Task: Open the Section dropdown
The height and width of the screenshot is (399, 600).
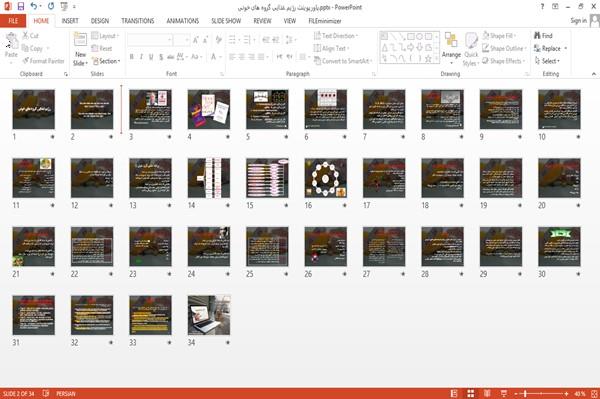Action: pos(106,61)
